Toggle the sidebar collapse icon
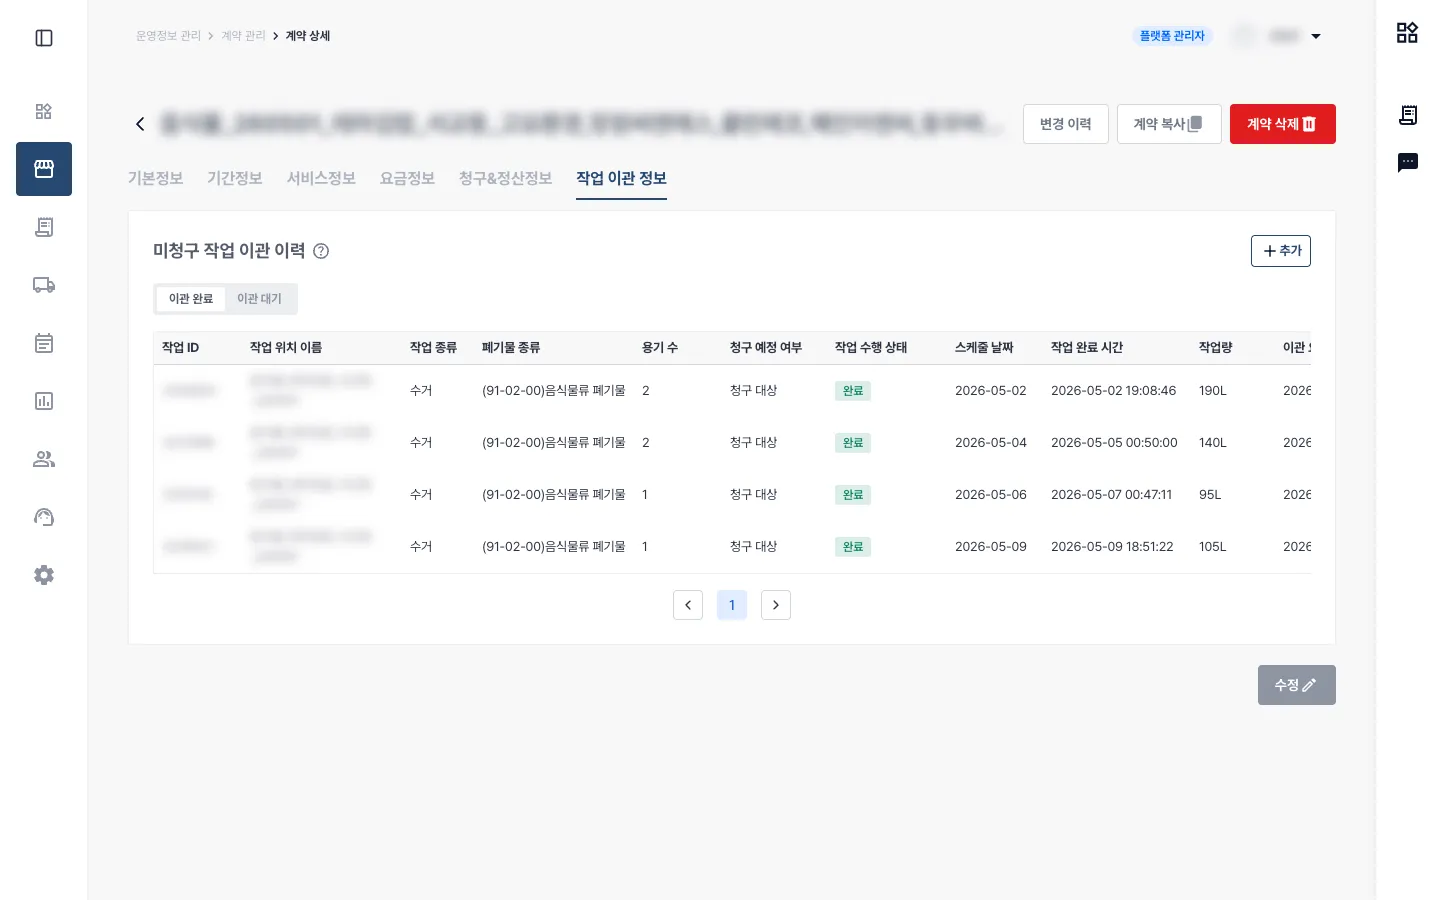Viewport: 1440px width, 900px height. point(44,38)
